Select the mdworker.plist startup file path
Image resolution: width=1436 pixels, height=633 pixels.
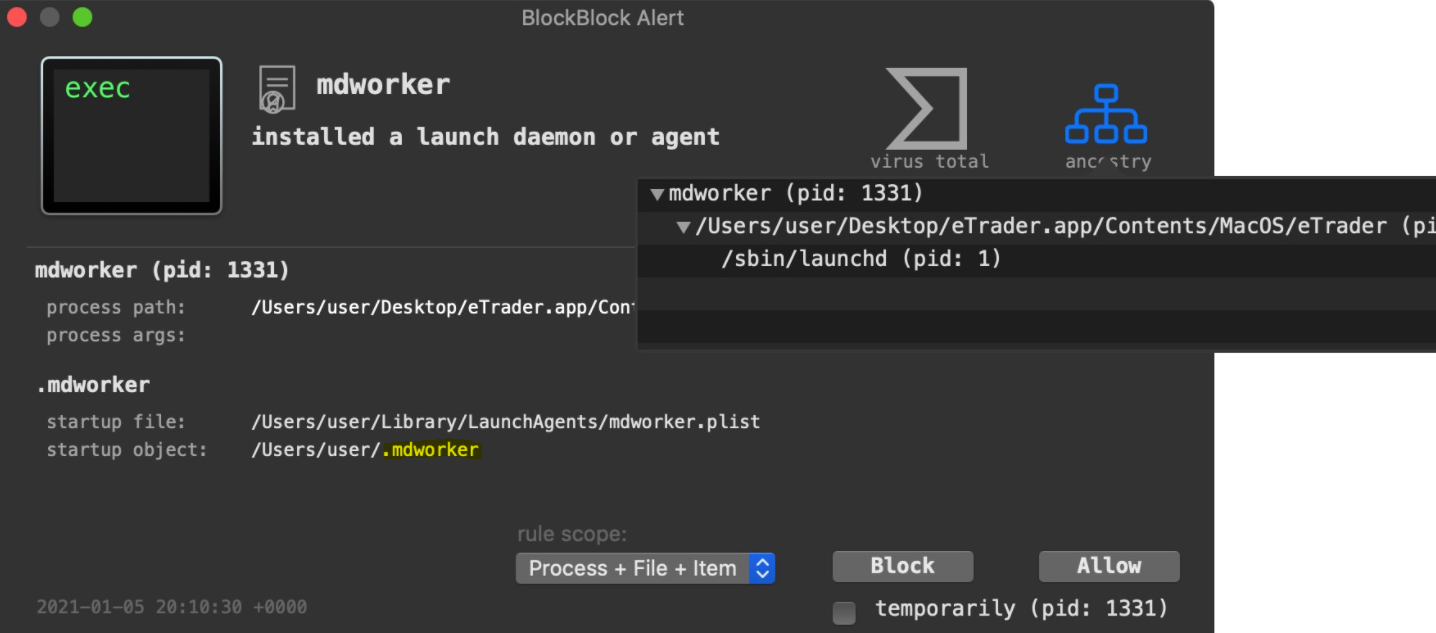click(x=505, y=421)
